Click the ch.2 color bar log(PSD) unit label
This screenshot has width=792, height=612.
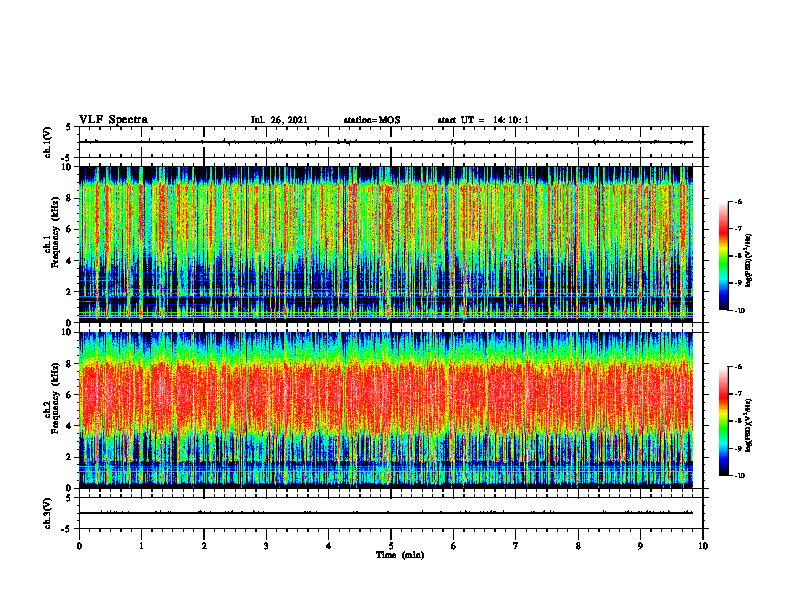(x=750, y=426)
